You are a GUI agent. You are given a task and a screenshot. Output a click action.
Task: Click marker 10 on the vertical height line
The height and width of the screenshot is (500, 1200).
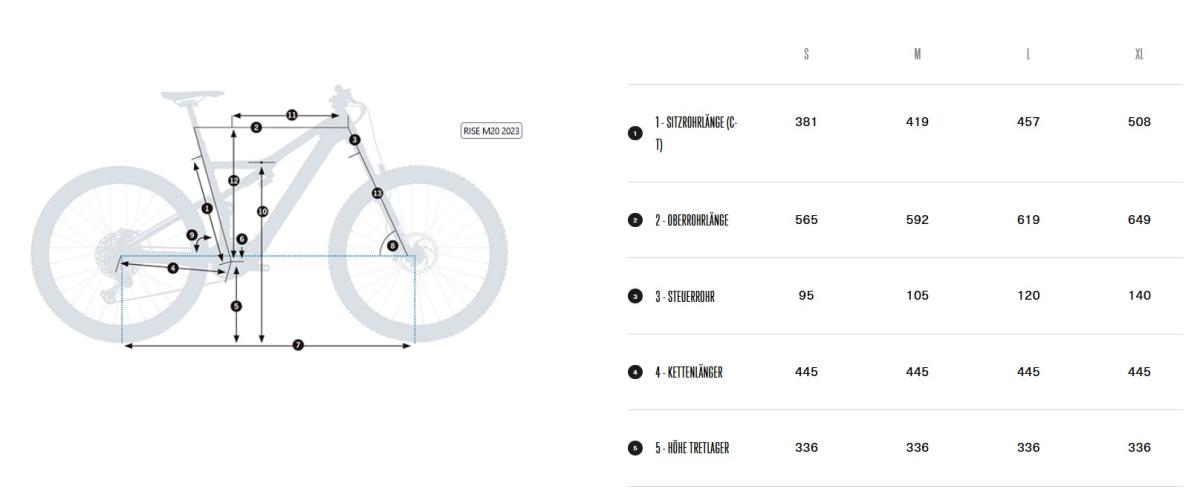tap(262, 211)
